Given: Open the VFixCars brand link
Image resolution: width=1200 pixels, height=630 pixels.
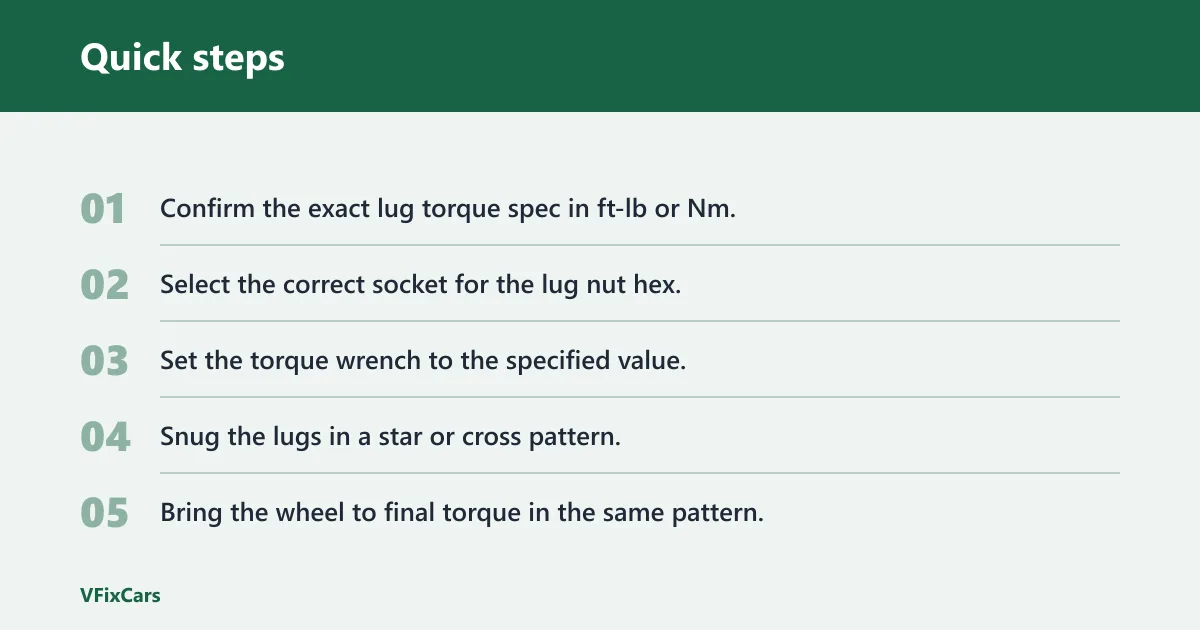Looking at the screenshot, I should 120,595.
